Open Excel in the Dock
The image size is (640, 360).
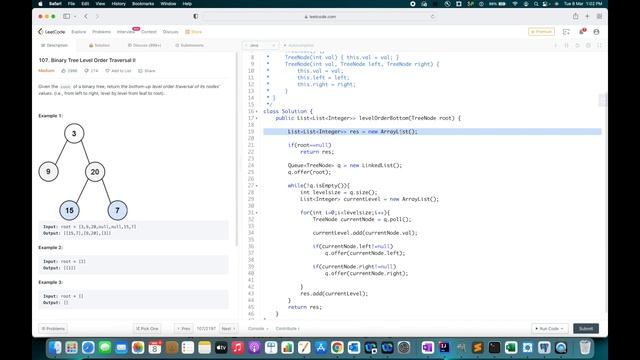(511, 347)
